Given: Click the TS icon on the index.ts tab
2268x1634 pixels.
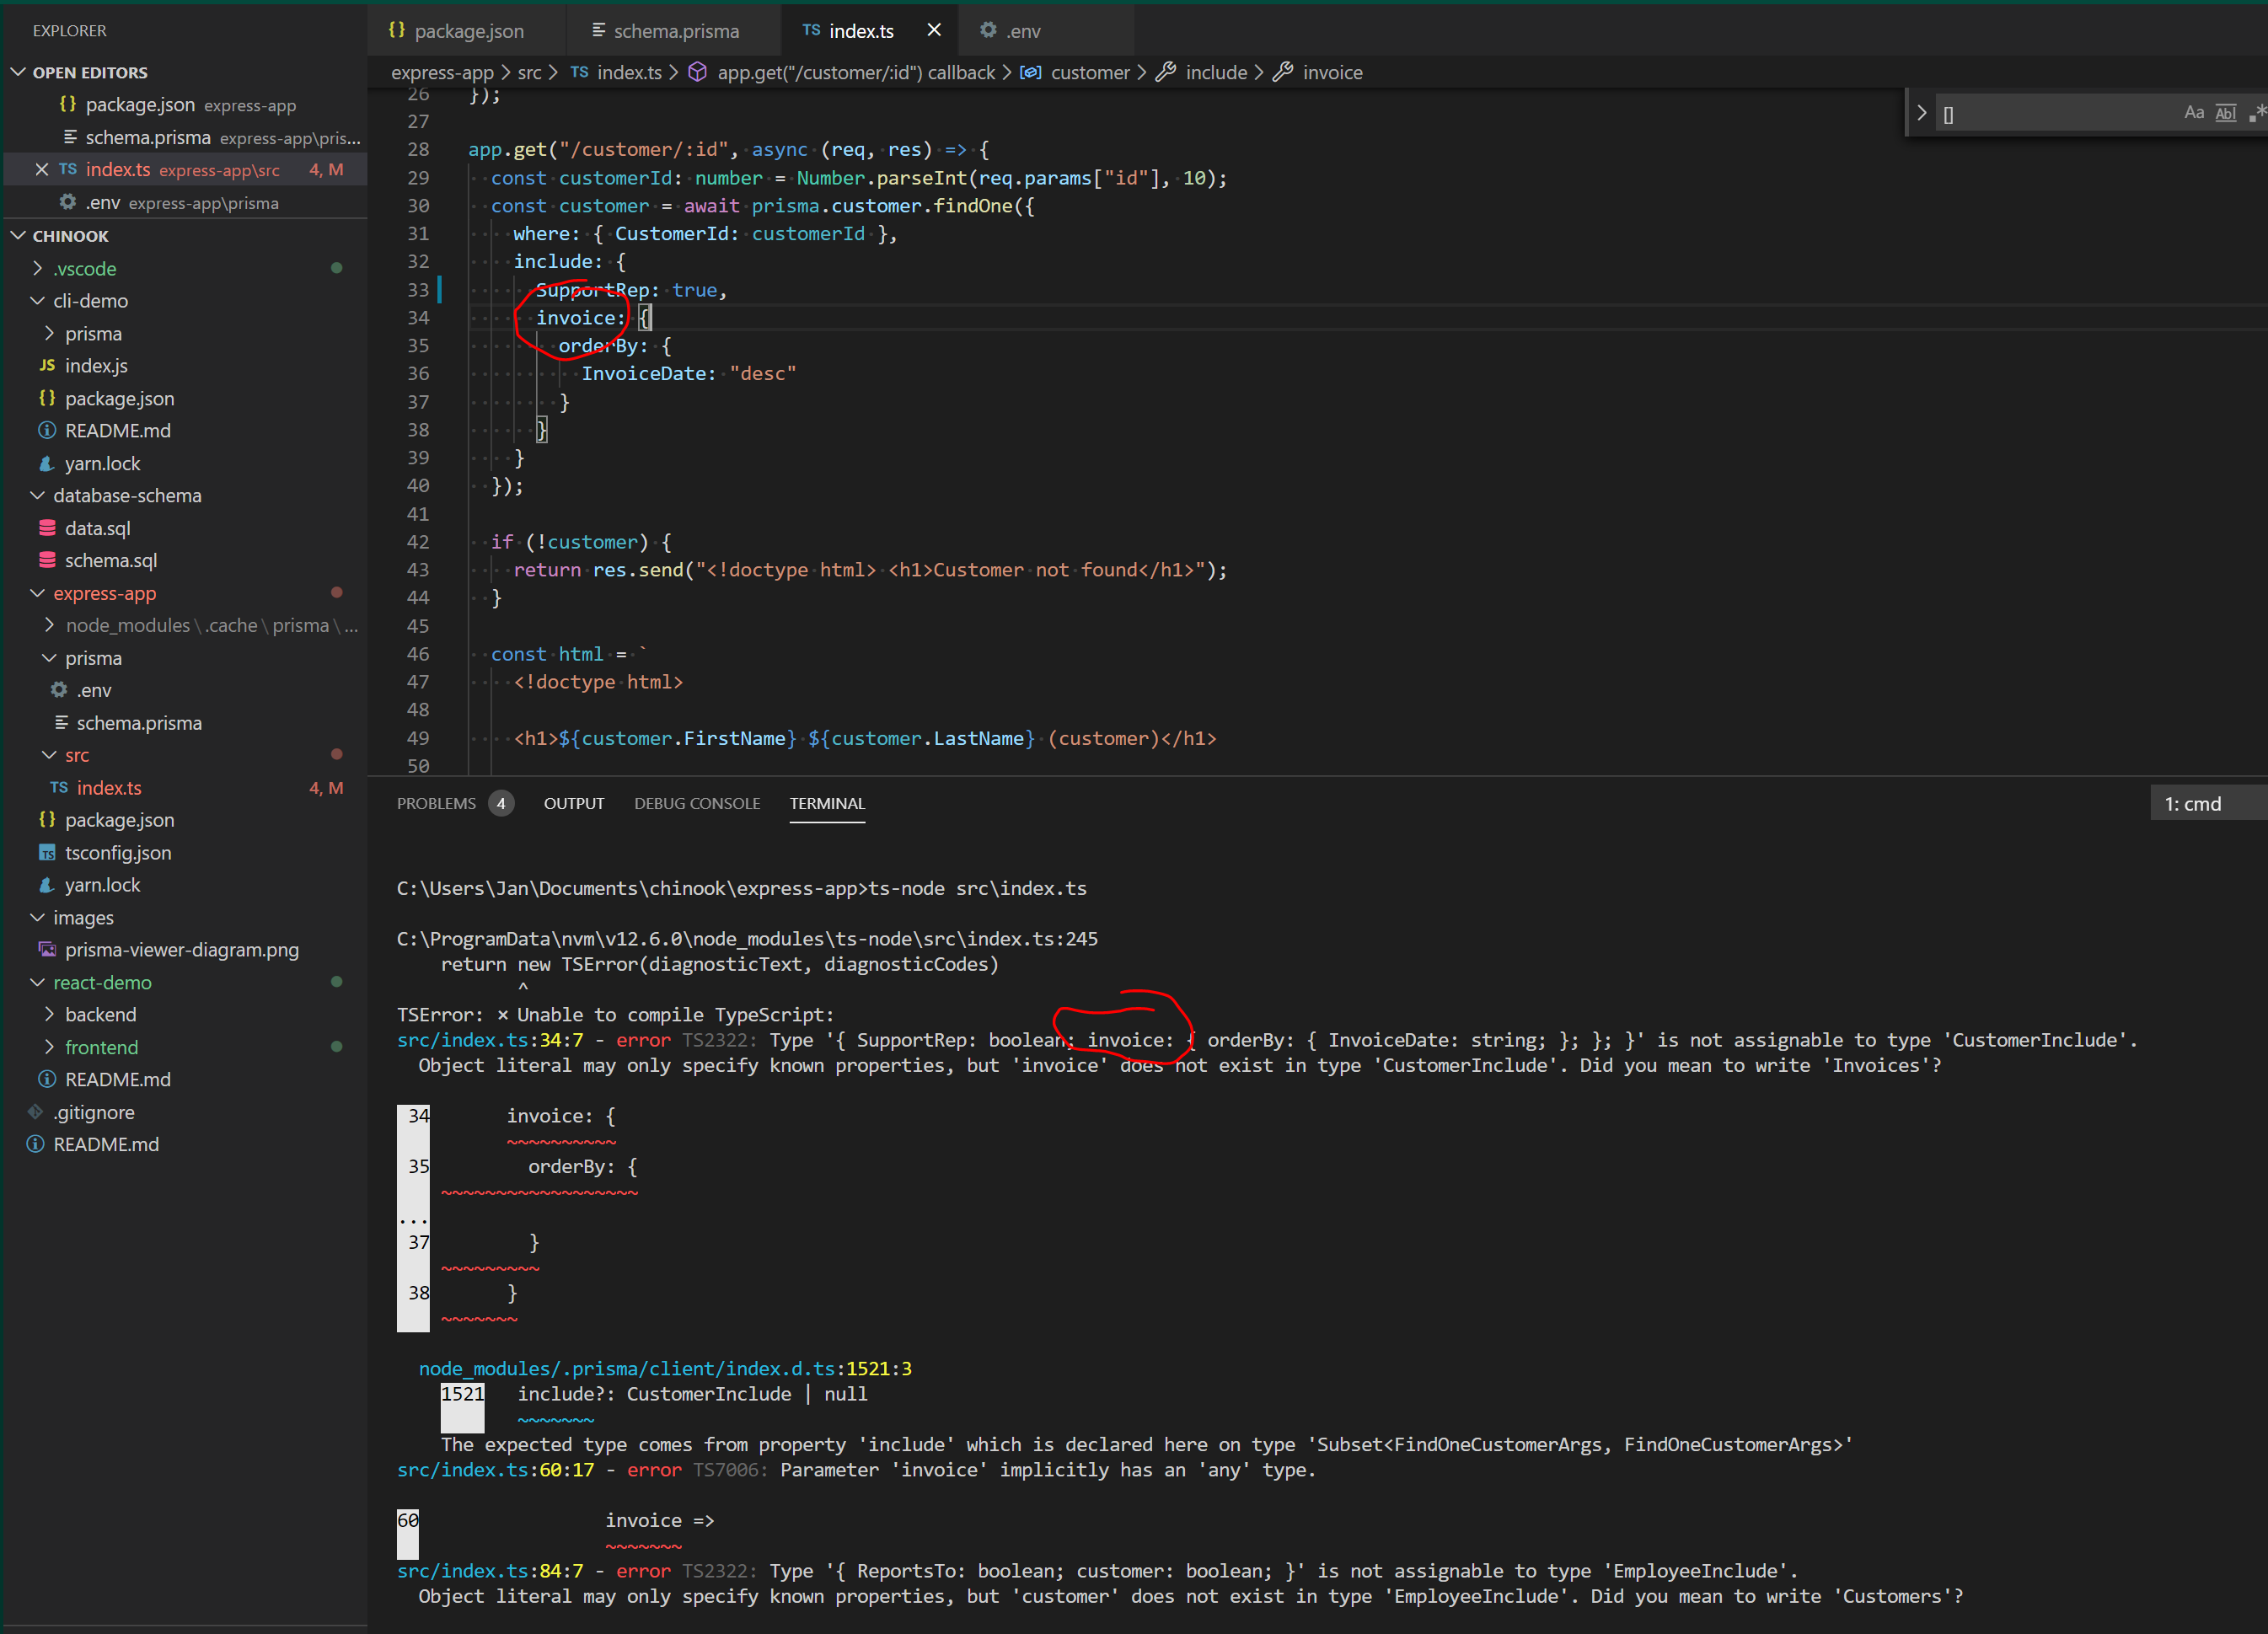Looking at the screenshot, I should [x=812, y=31].
